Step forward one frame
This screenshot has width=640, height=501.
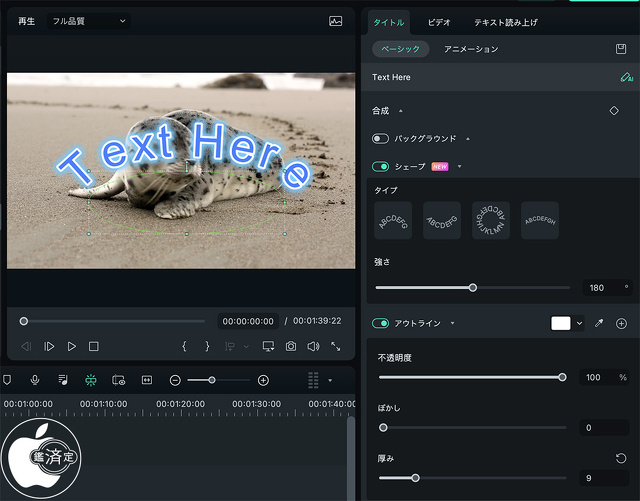click(x=49, y=347)
